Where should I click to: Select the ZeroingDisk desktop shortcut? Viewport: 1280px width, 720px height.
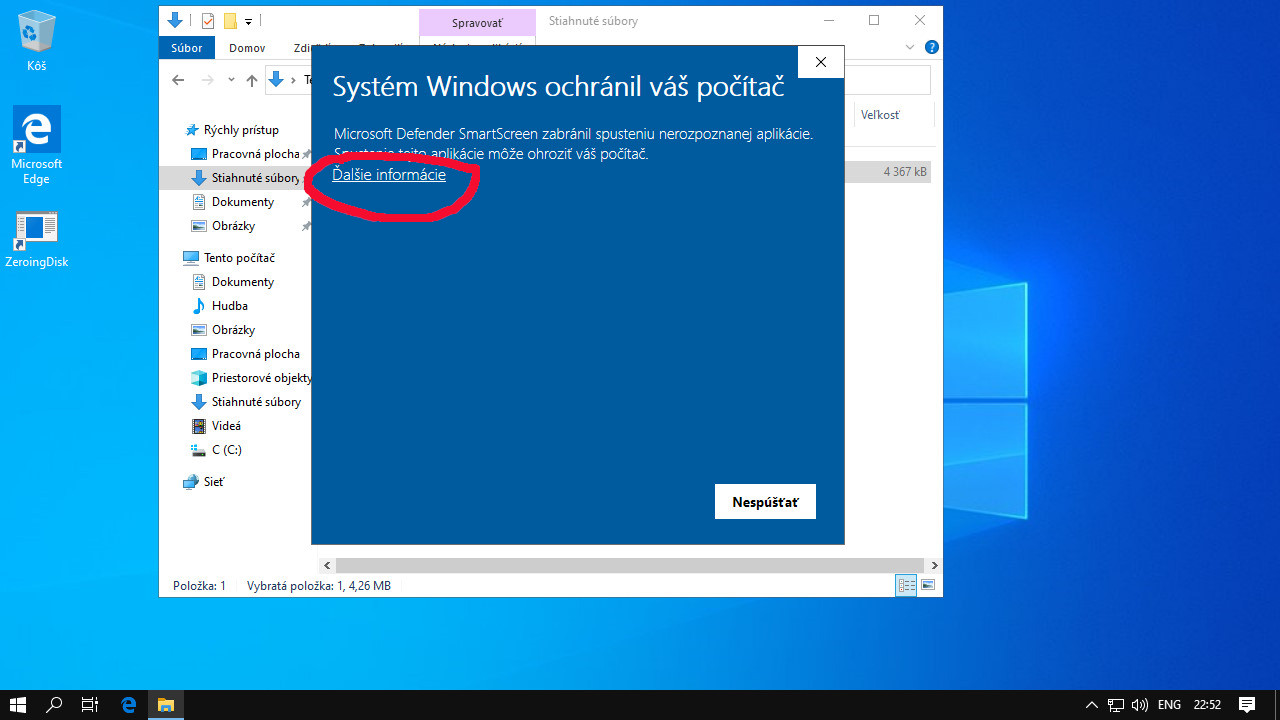tap(37, 238)
